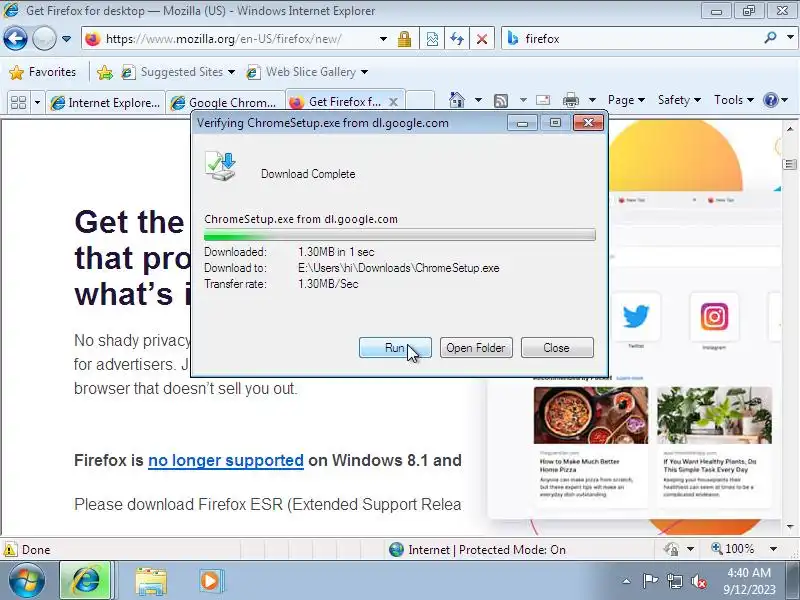The width and height of the screenshot is (800, 600).
Task: Click the Print icon
Action: [570, 100]
